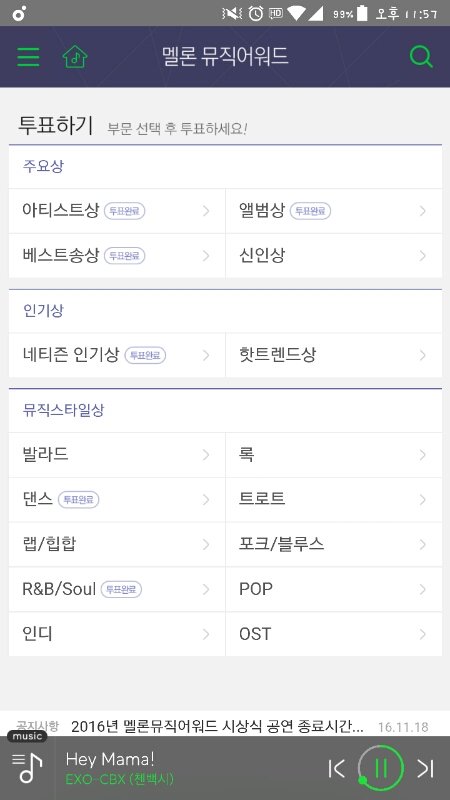This screenshot has height=800, width=450.
Task: Expand the 핫트렌드상 row chevron
Action: [x=422, y=355]
